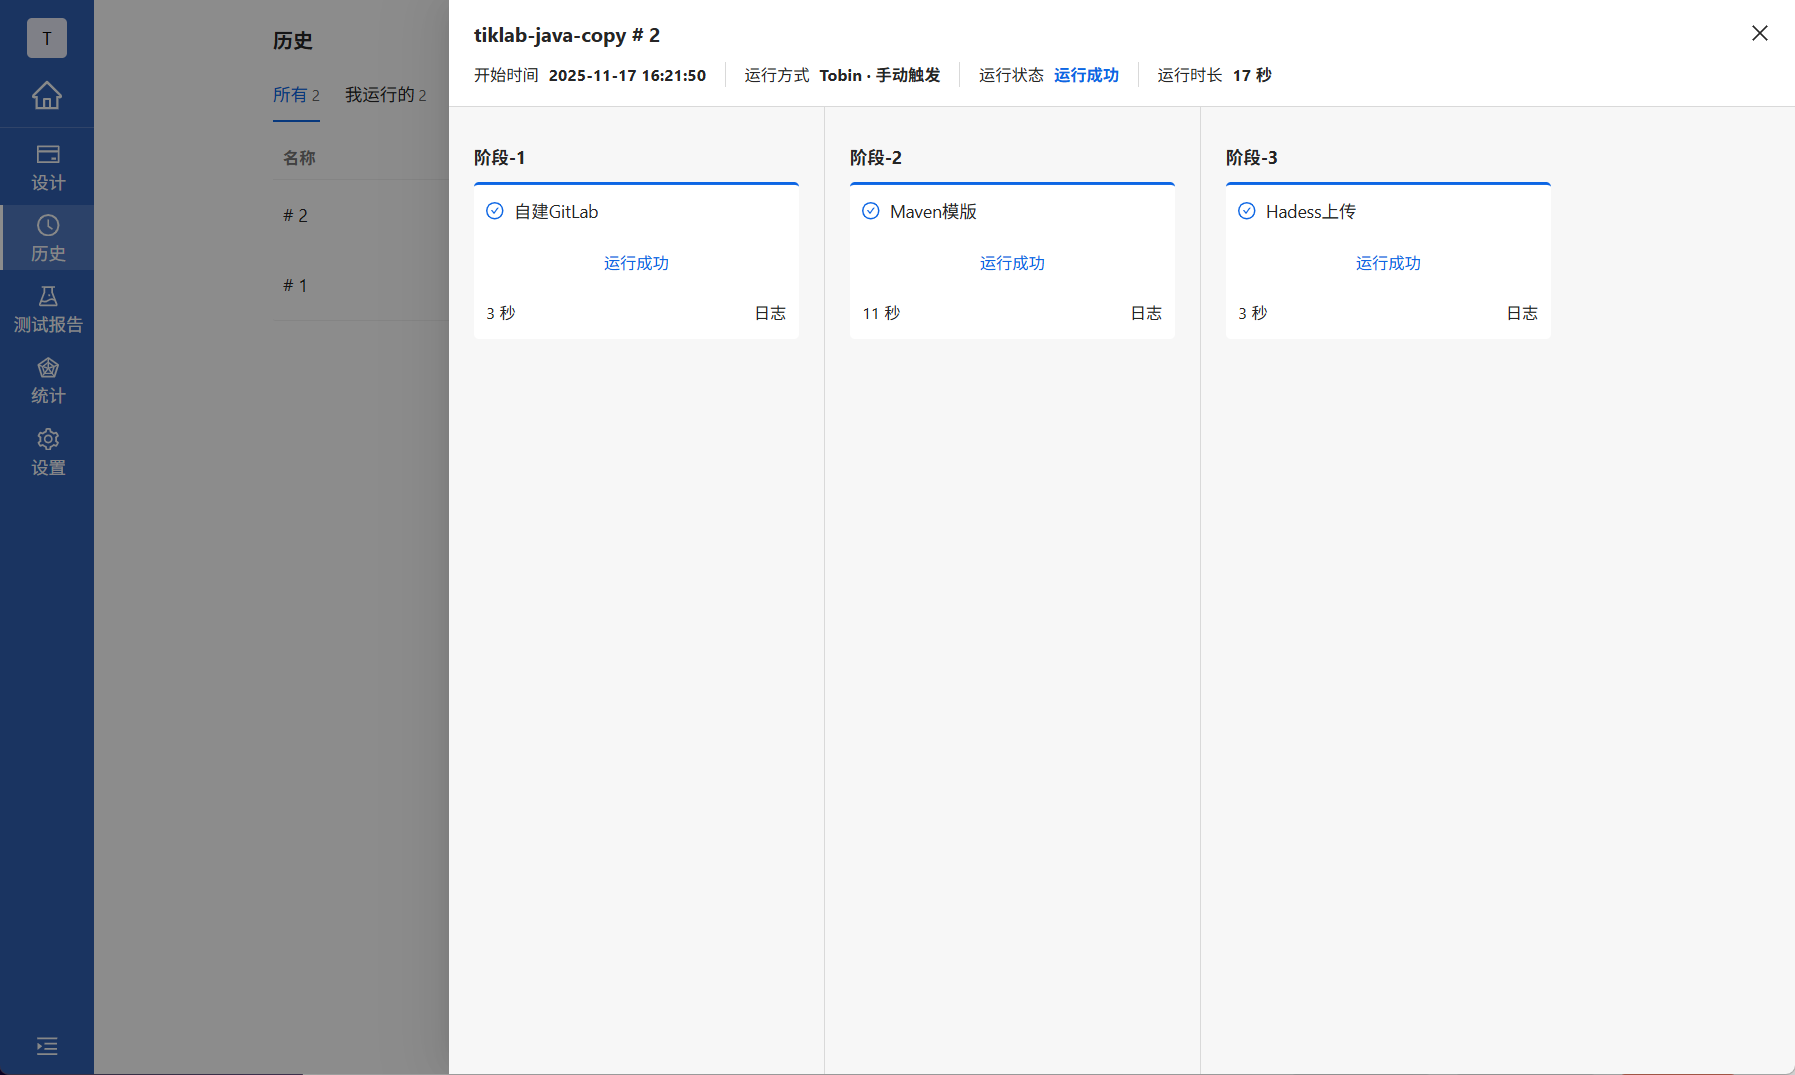
Task: Click the T avatar in sidebar
Action: [47, 38]
